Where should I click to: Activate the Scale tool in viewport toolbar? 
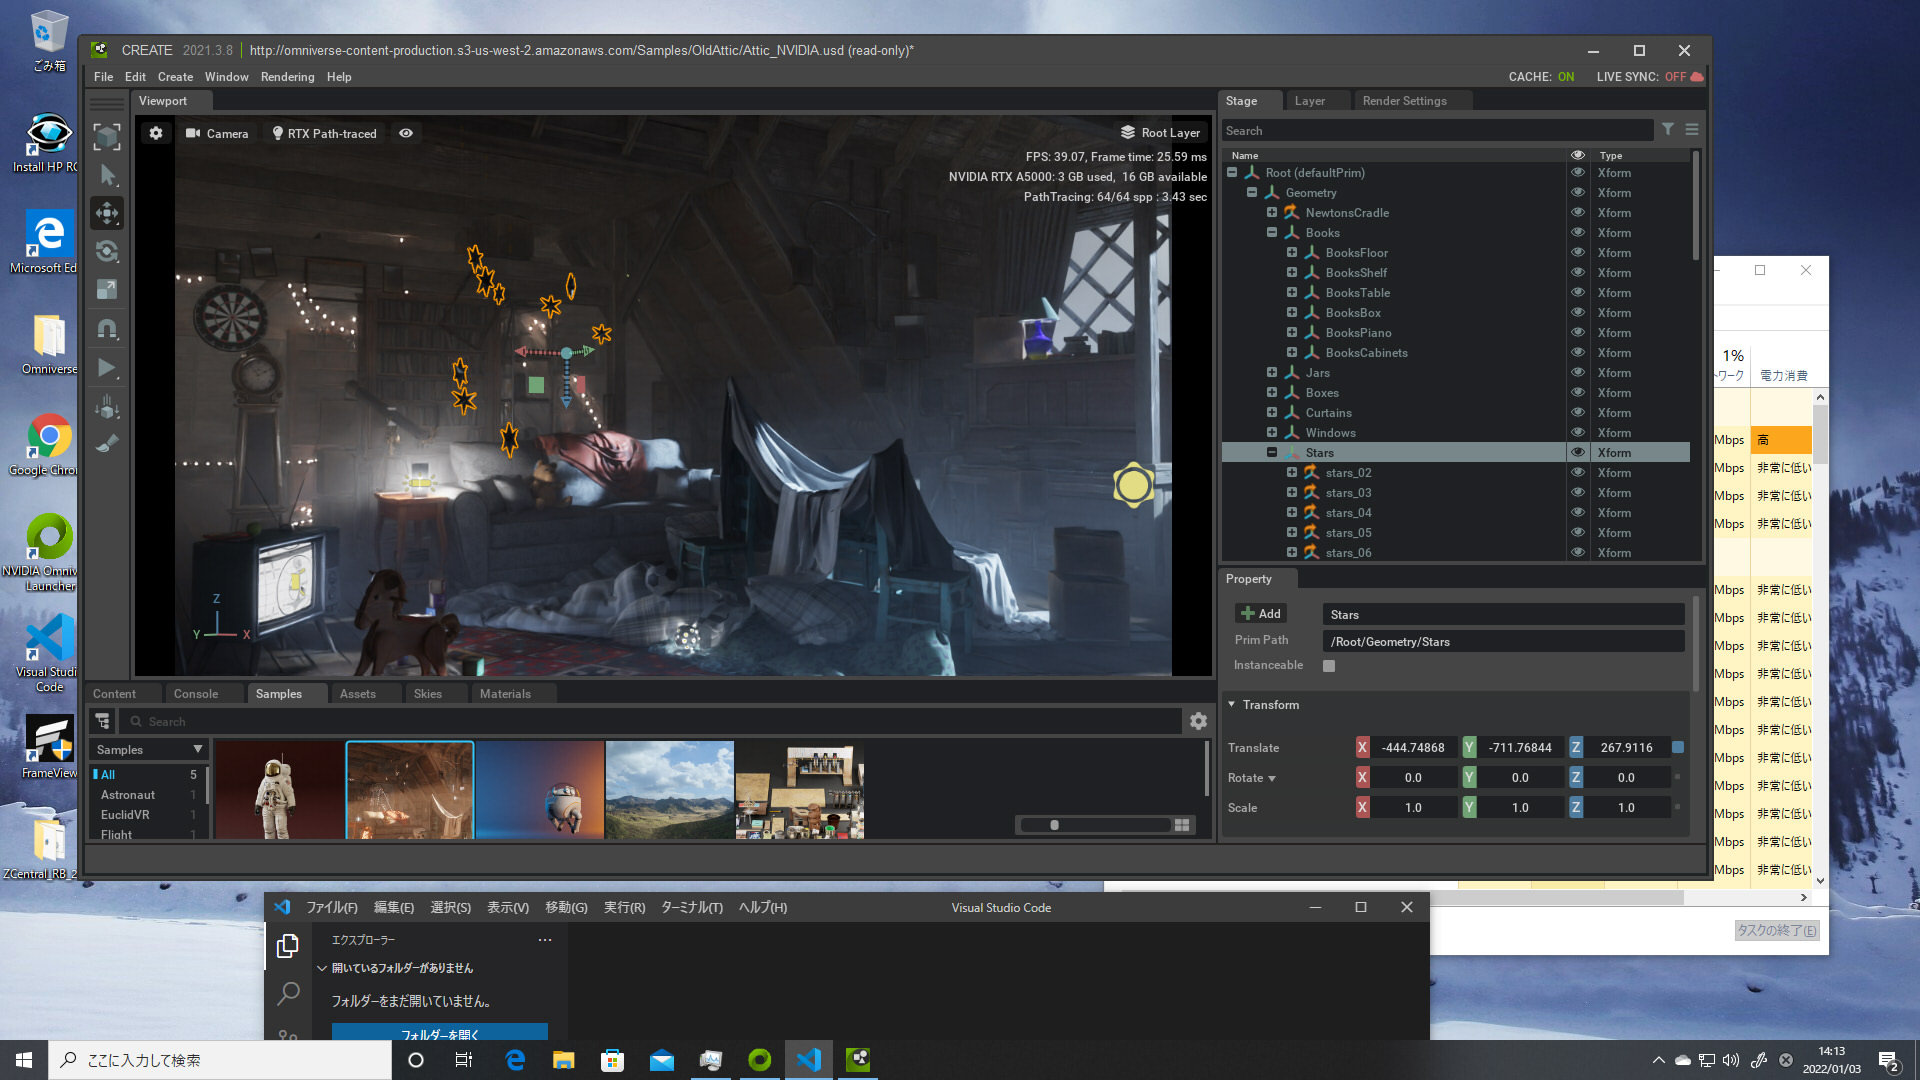107,289
